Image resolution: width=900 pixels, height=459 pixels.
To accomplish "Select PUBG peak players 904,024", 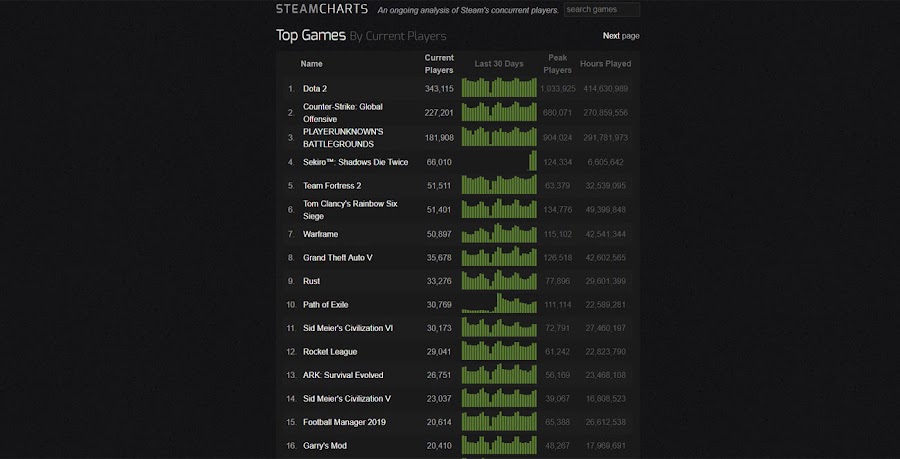I will (x=557, y=138).
